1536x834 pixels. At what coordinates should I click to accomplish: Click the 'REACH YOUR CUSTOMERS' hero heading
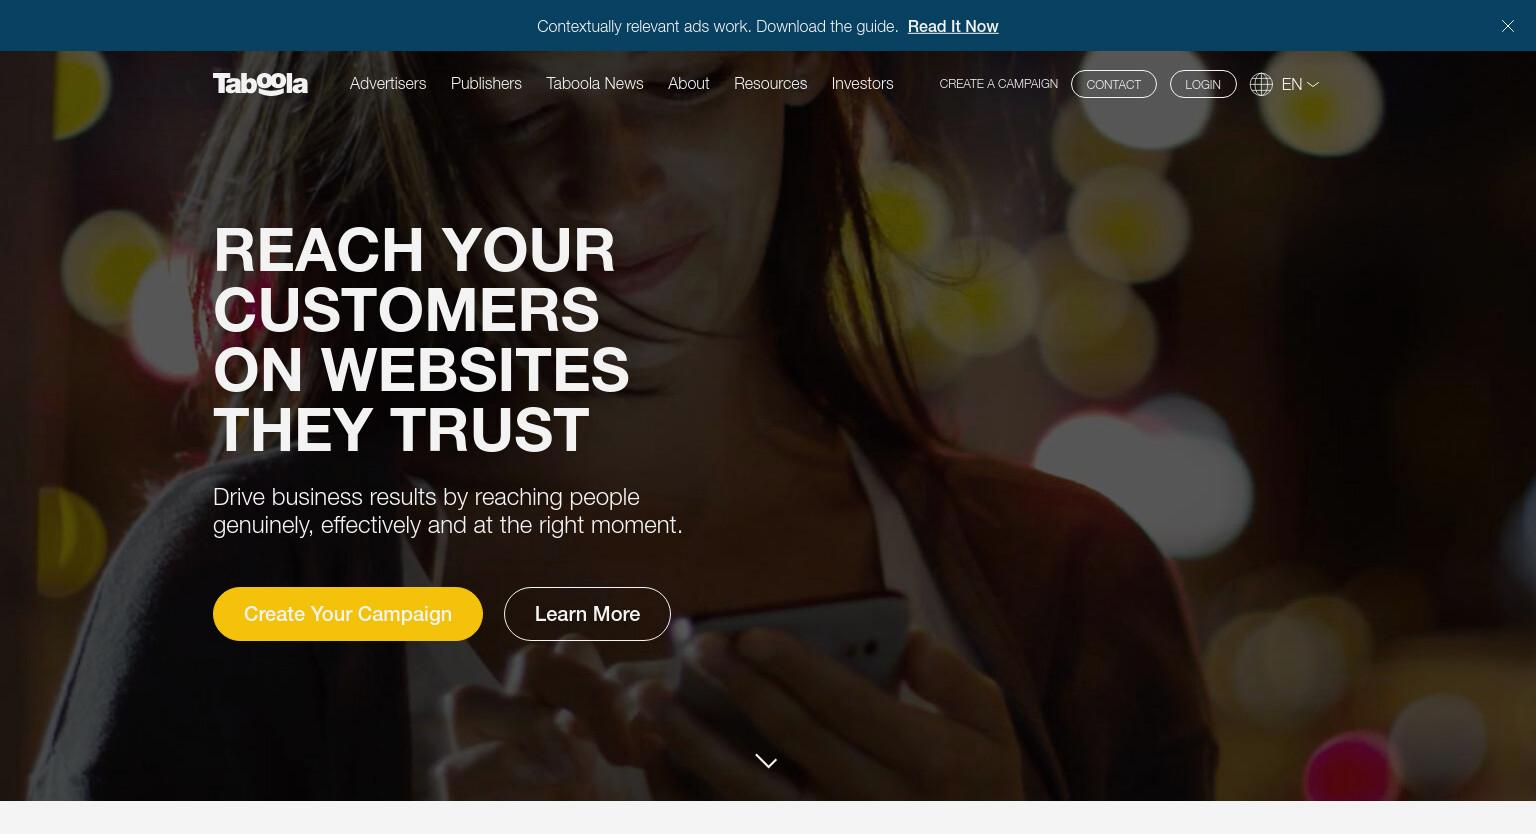[x=421, y=339]
